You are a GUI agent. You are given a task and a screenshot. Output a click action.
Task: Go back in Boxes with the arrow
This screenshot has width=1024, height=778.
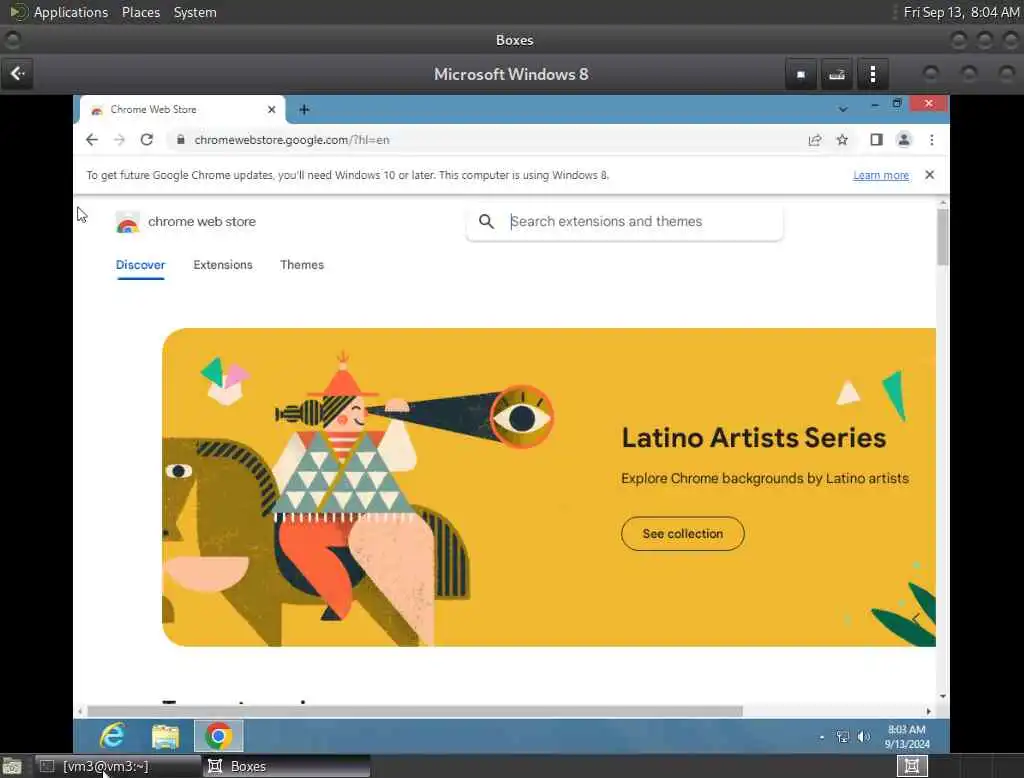click(x=18, y=74)
